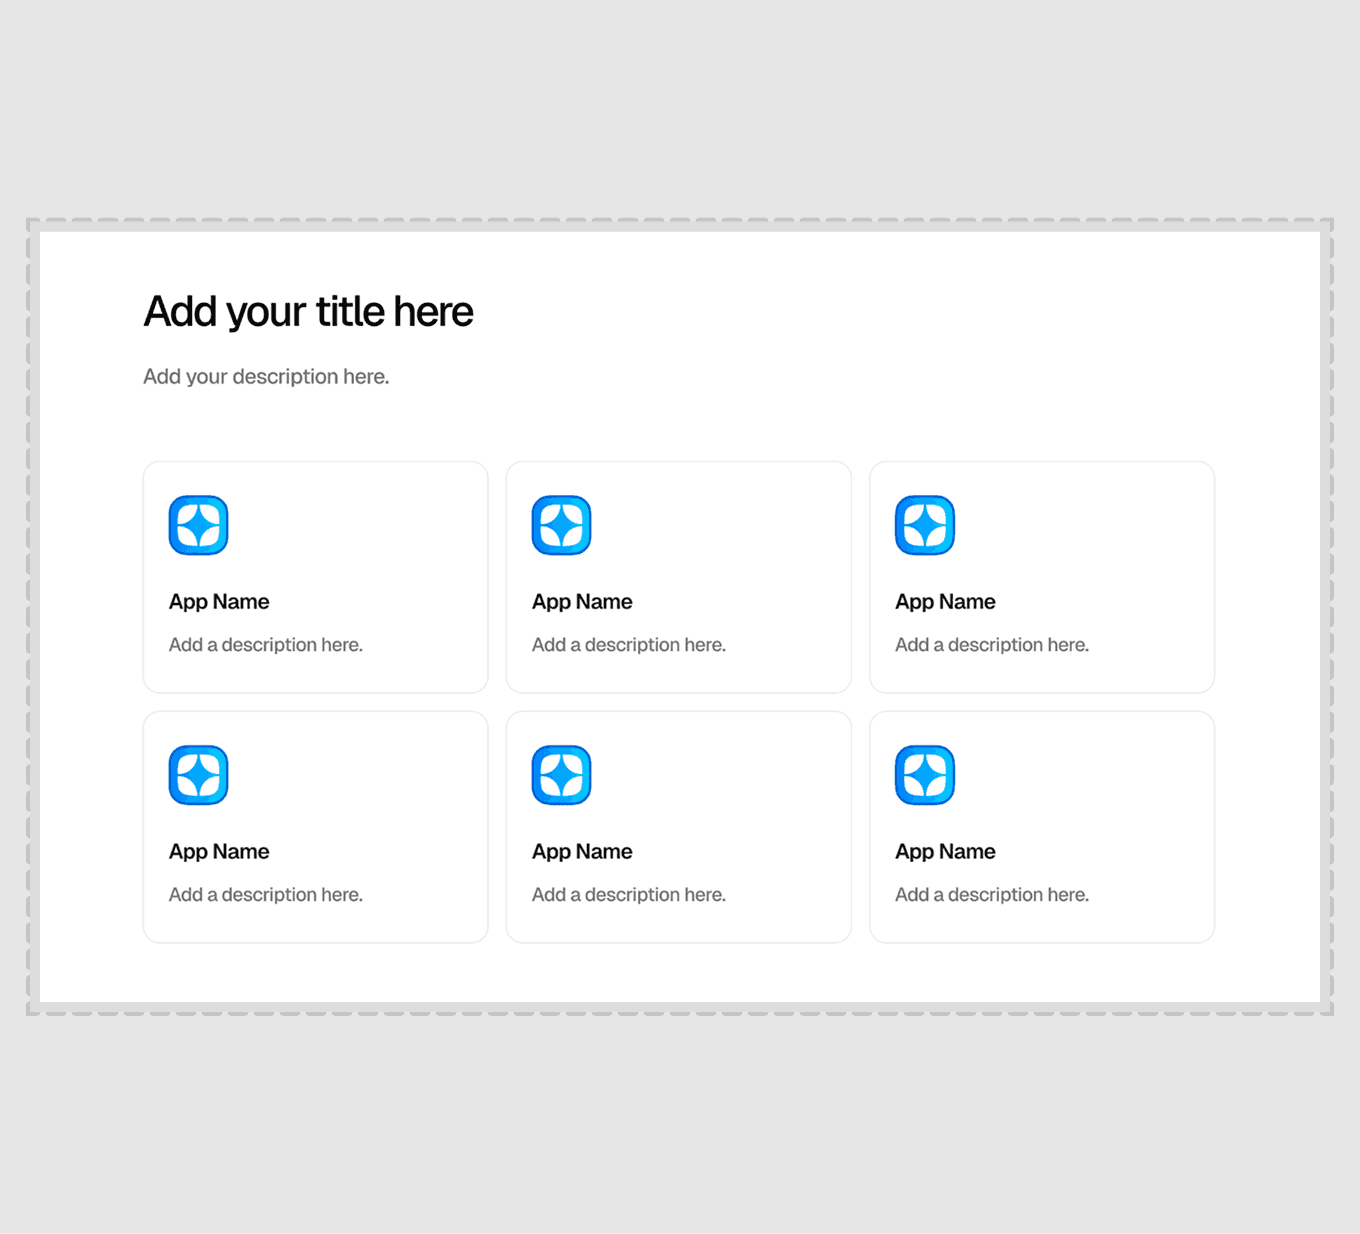Select the 'Add your description here.' subtitle text
The image size is (1360, 1234).
pos(266,377)
